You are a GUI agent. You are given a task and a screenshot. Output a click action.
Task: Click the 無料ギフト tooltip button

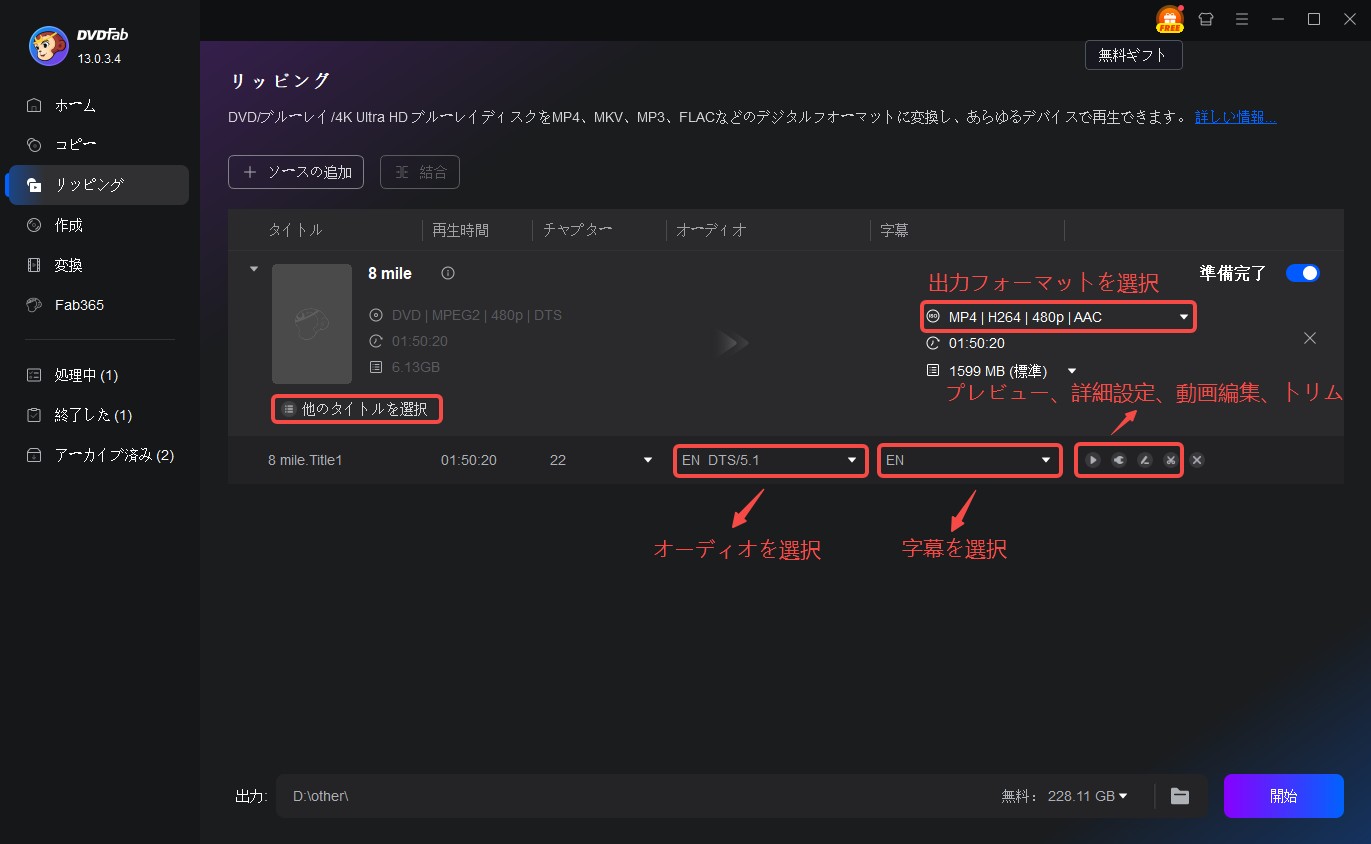click(x=1134, y=56)
